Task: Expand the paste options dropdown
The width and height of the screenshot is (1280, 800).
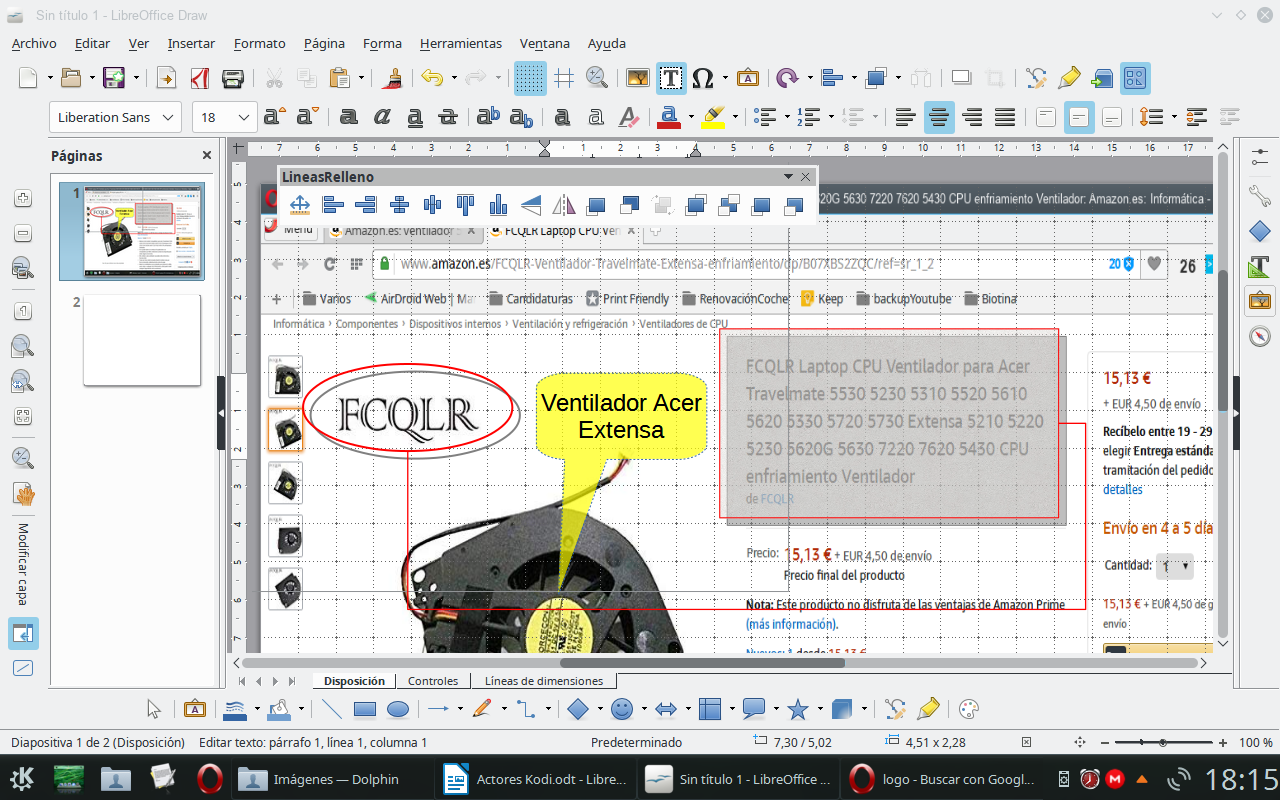Action: coord(361,78)
